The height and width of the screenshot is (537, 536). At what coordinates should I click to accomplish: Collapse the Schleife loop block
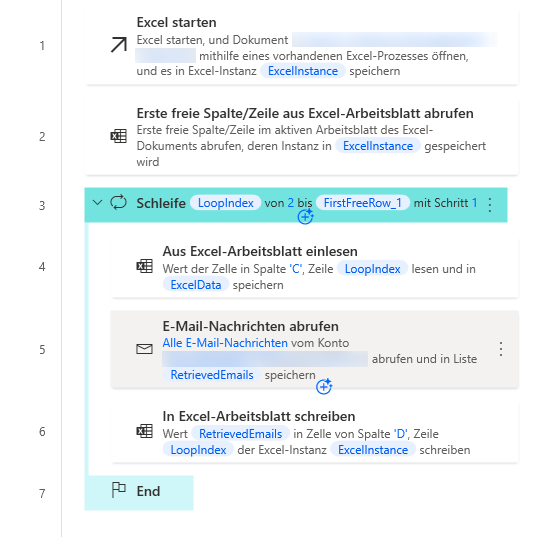pos(98,203)
